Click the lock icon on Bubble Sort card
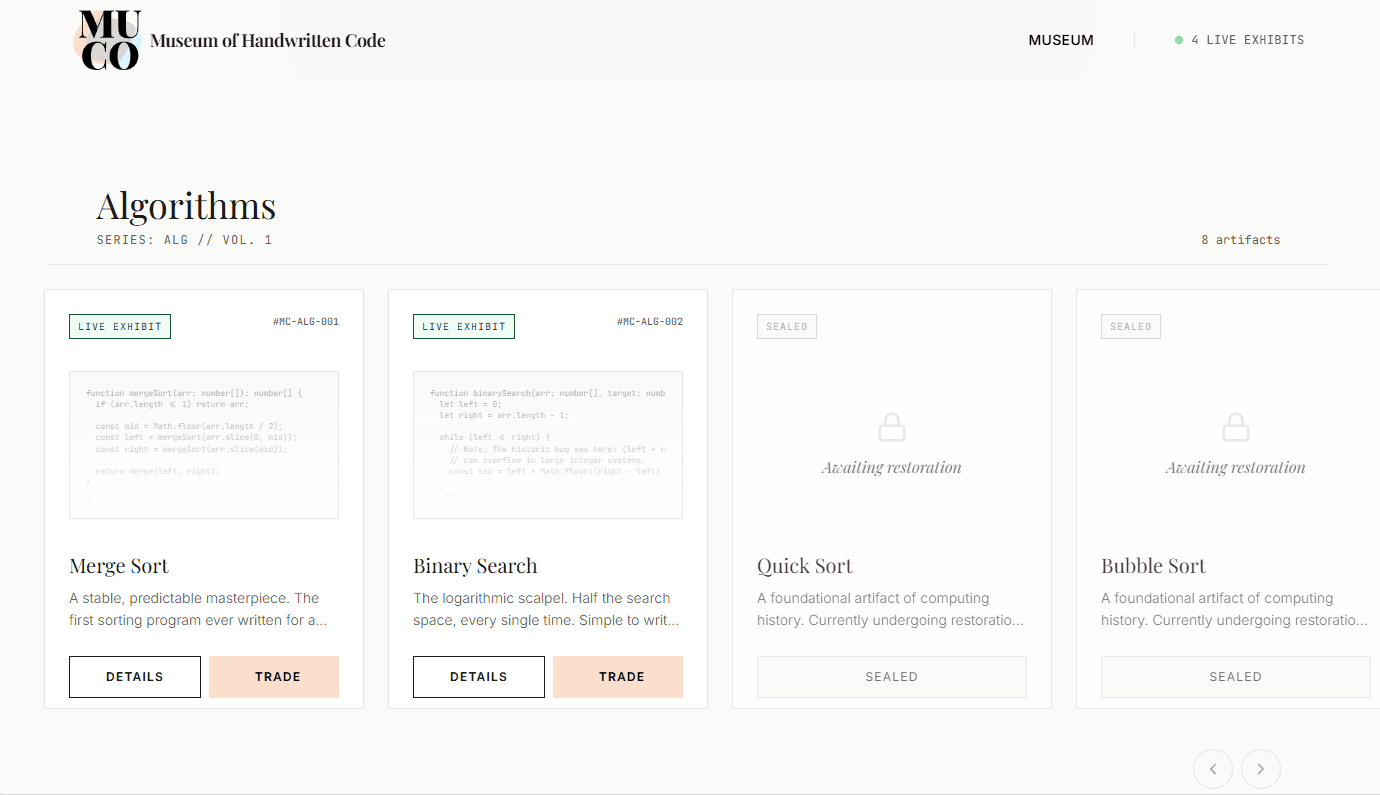The width and height of the screenshot is (1380, 795). (1235, 428)
